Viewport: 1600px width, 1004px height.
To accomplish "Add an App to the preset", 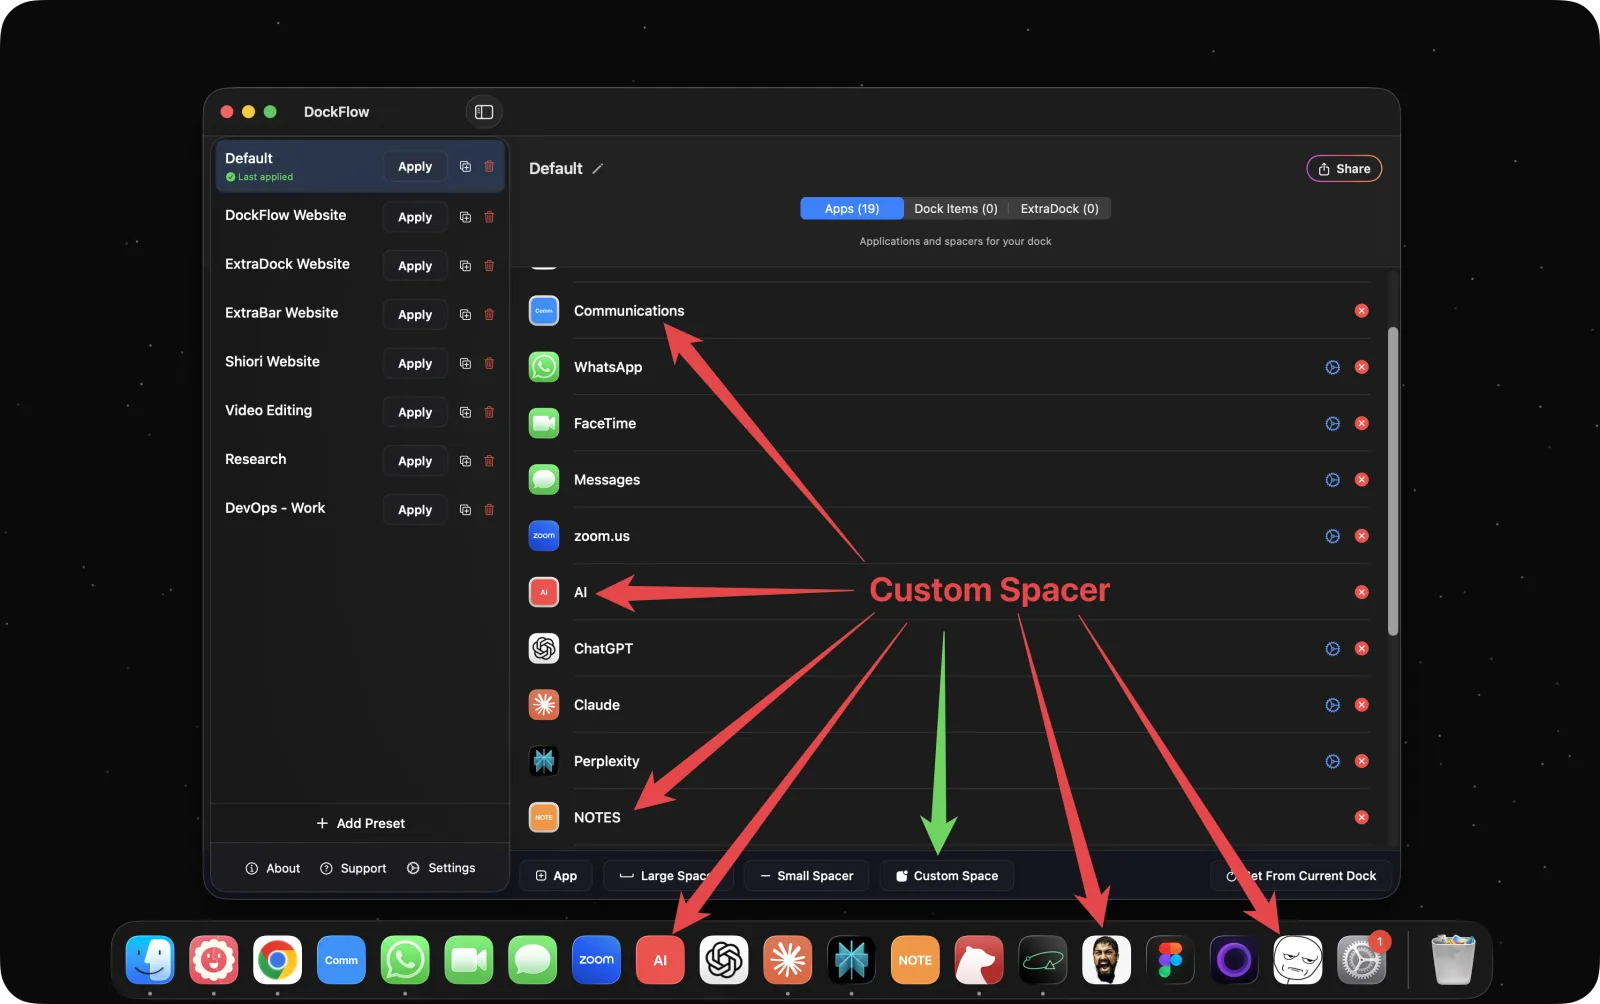I will [556, 876].
